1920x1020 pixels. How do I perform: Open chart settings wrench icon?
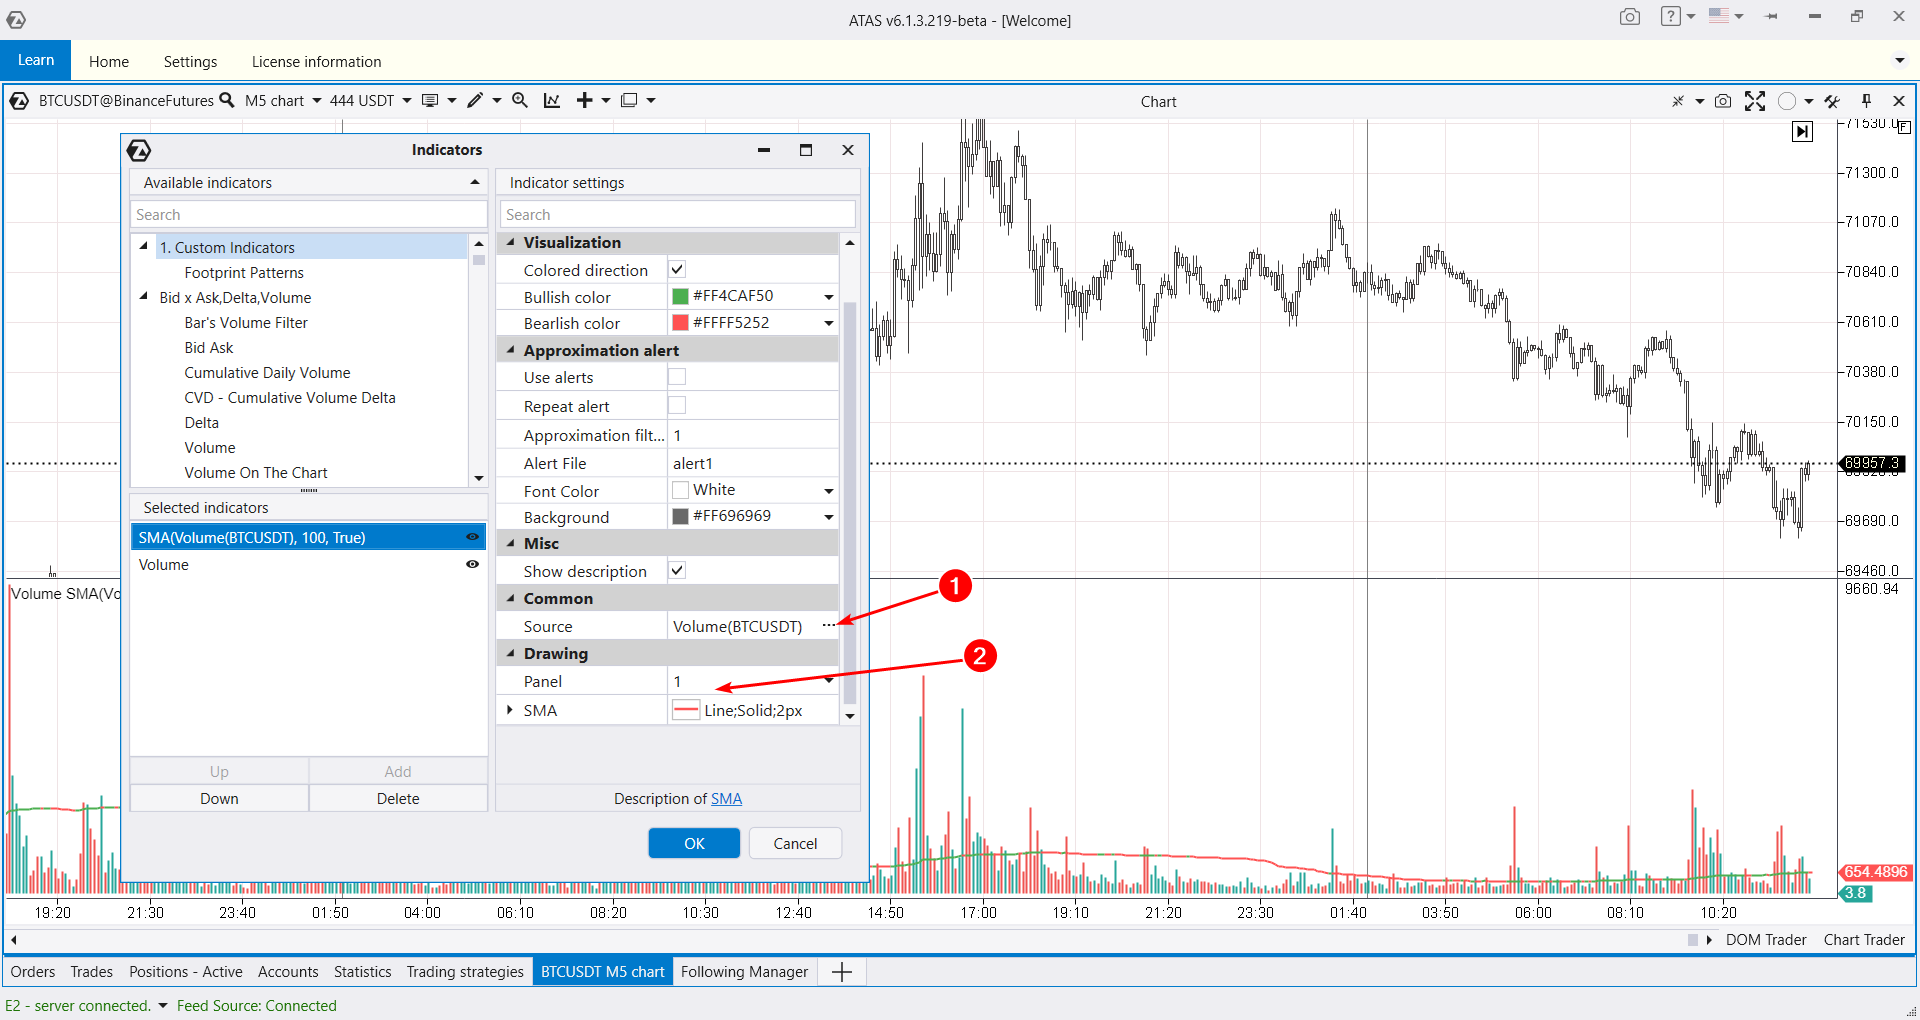tap(1832, 101)
